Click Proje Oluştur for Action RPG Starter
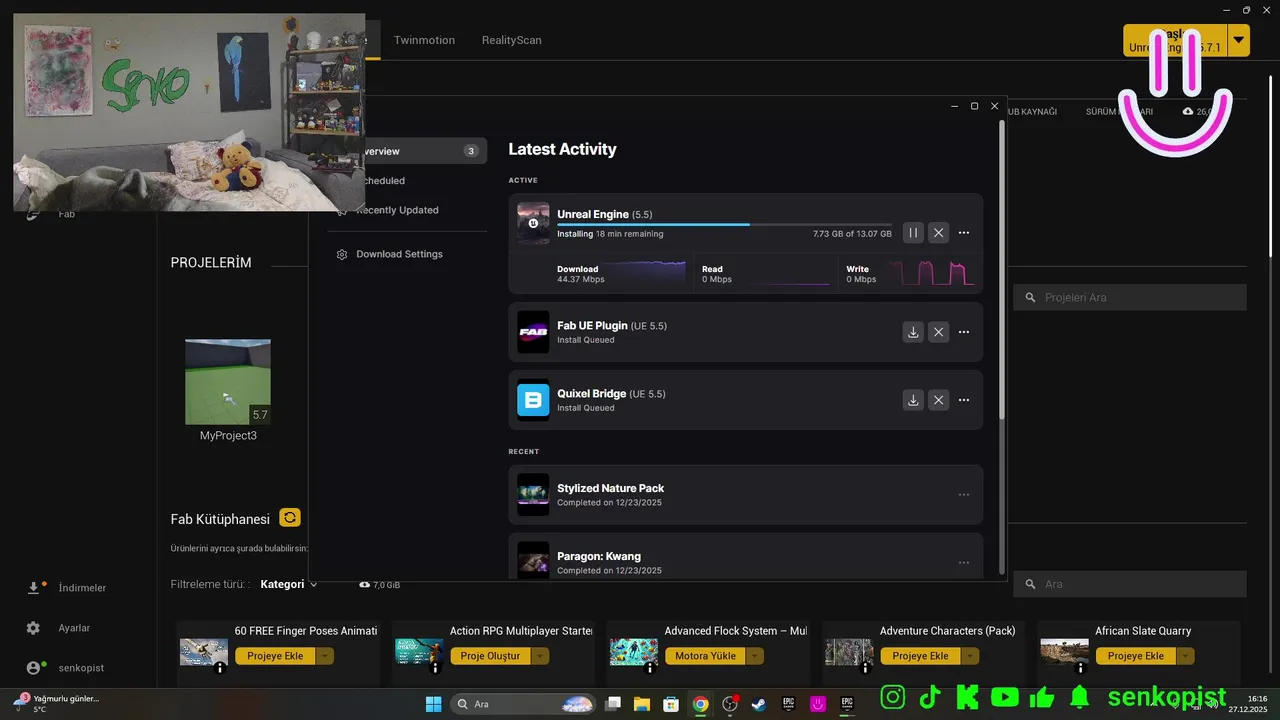This screenshot has width=1280, height=720. [490, 656]
